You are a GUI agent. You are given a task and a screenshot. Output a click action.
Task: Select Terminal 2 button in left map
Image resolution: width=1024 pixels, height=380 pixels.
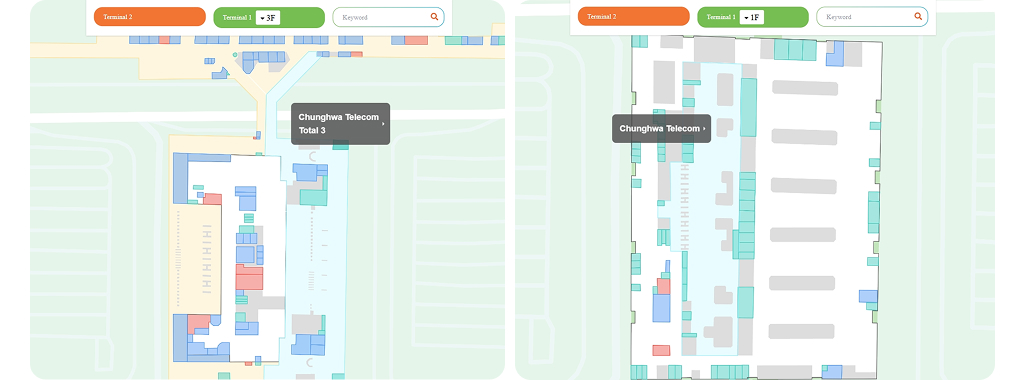[150, 17]
